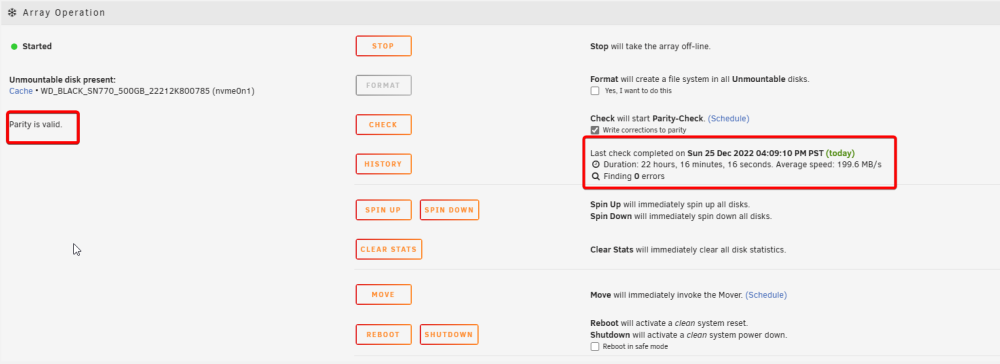Screen dimensions: 1000x364
Task: Open parity check HISTORY
Action: point(383,164)
